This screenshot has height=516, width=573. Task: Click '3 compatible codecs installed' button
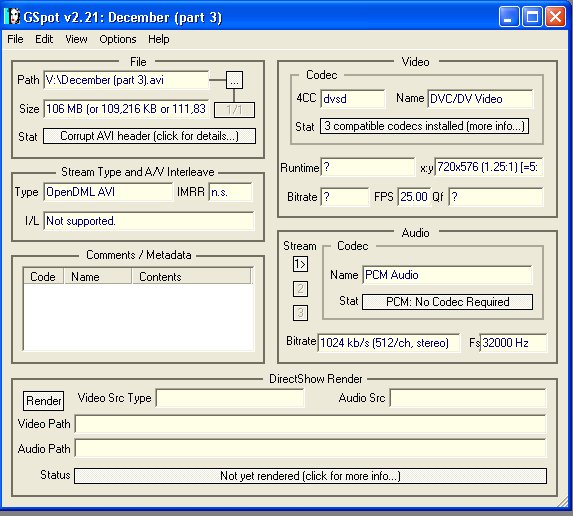click(x=424, y=126)
